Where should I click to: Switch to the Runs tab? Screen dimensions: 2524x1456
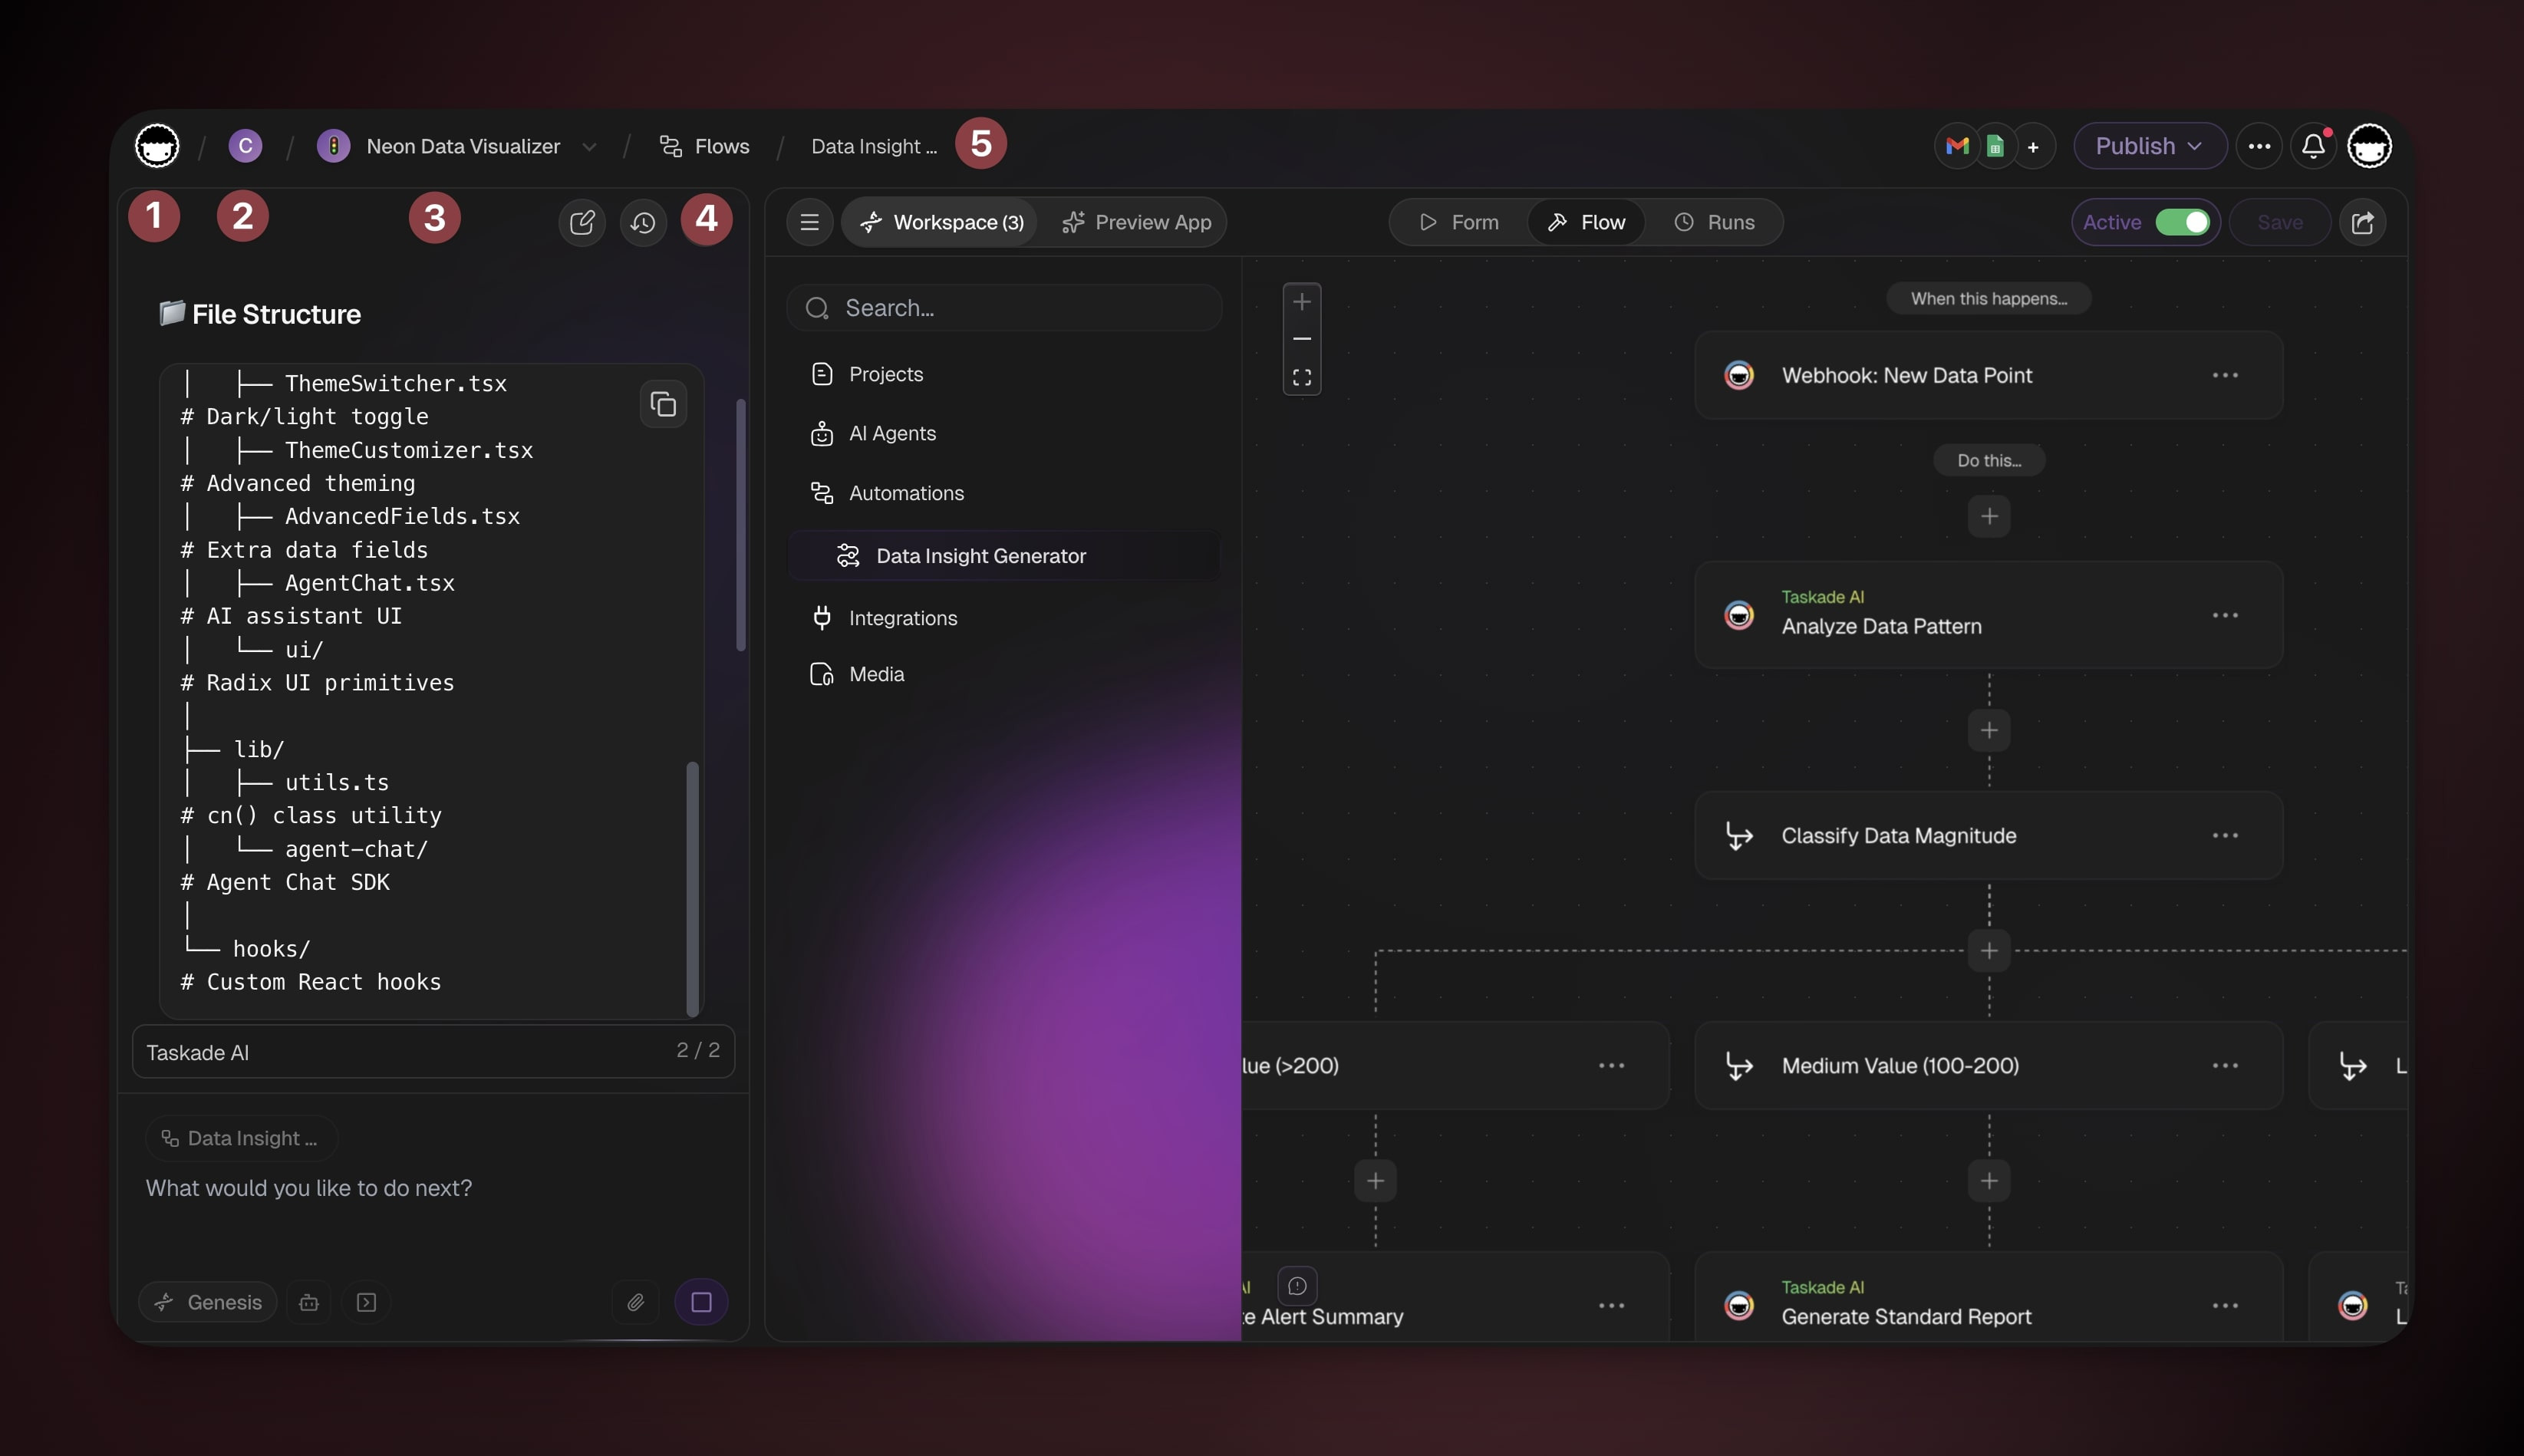[1715, 222]
